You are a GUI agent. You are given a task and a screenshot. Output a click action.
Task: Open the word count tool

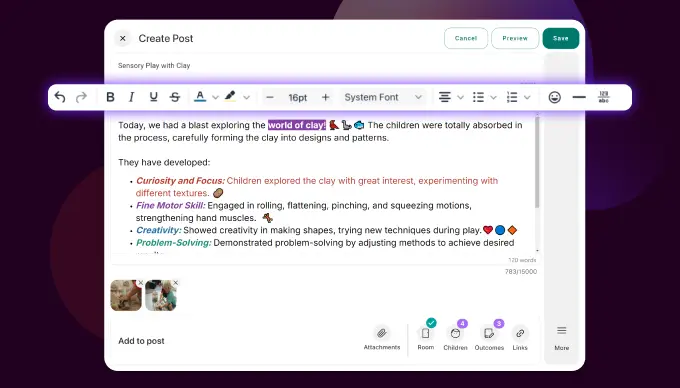(604, 97)
